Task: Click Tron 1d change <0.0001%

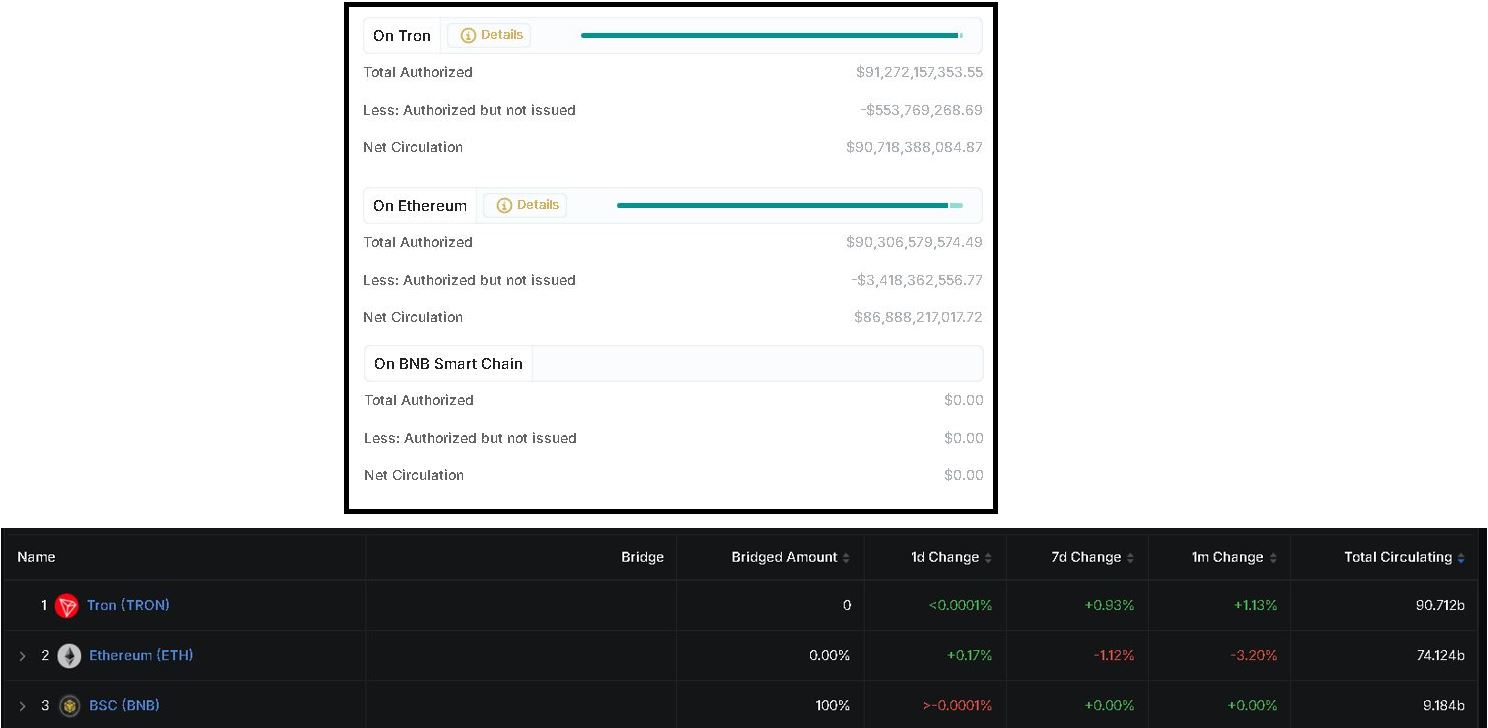Action: [x=961, y=605]
